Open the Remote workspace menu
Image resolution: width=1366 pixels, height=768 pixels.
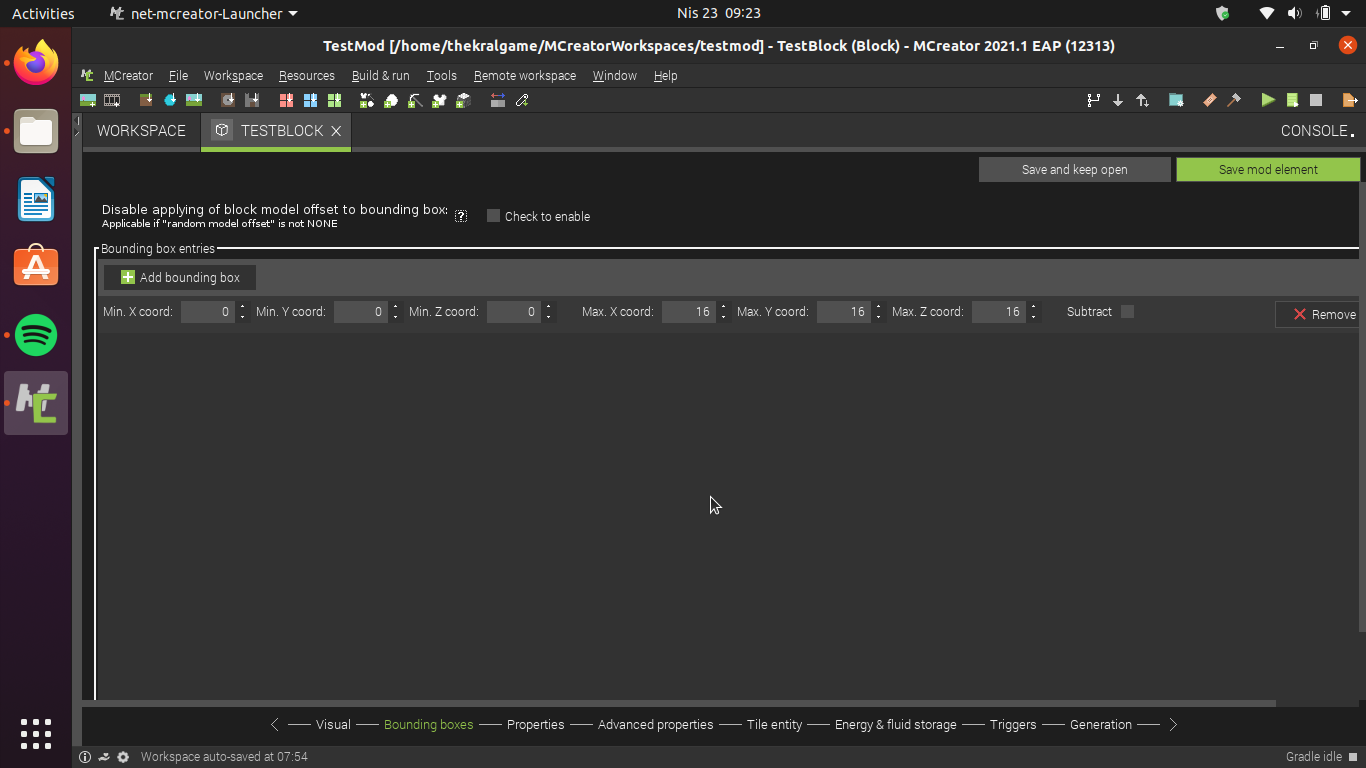[x=525, y=75]
